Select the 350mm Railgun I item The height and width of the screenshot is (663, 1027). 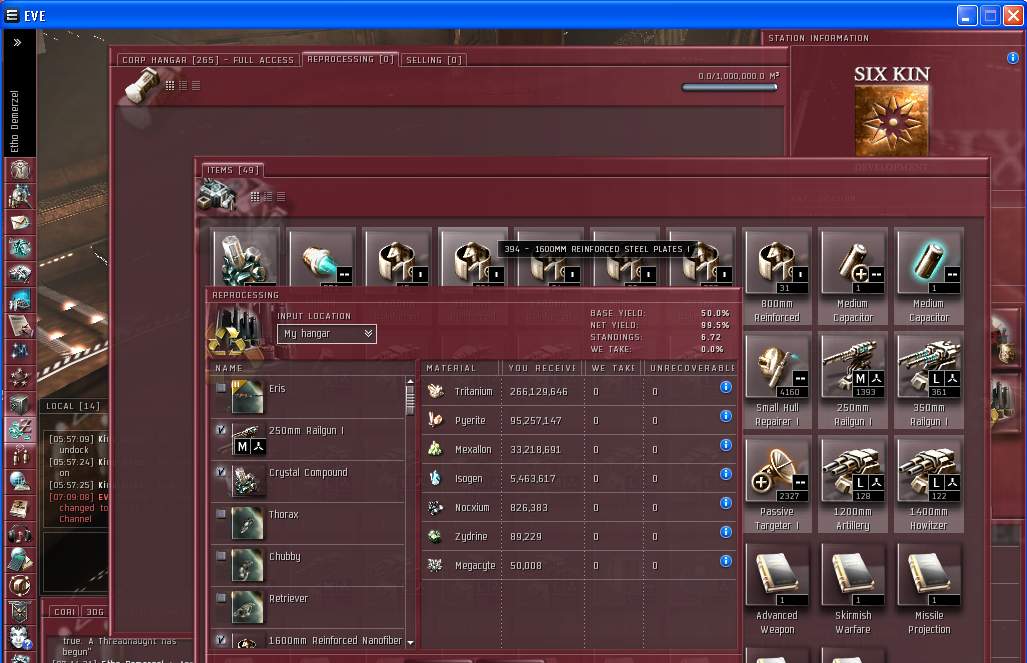(x=929, y=381)
